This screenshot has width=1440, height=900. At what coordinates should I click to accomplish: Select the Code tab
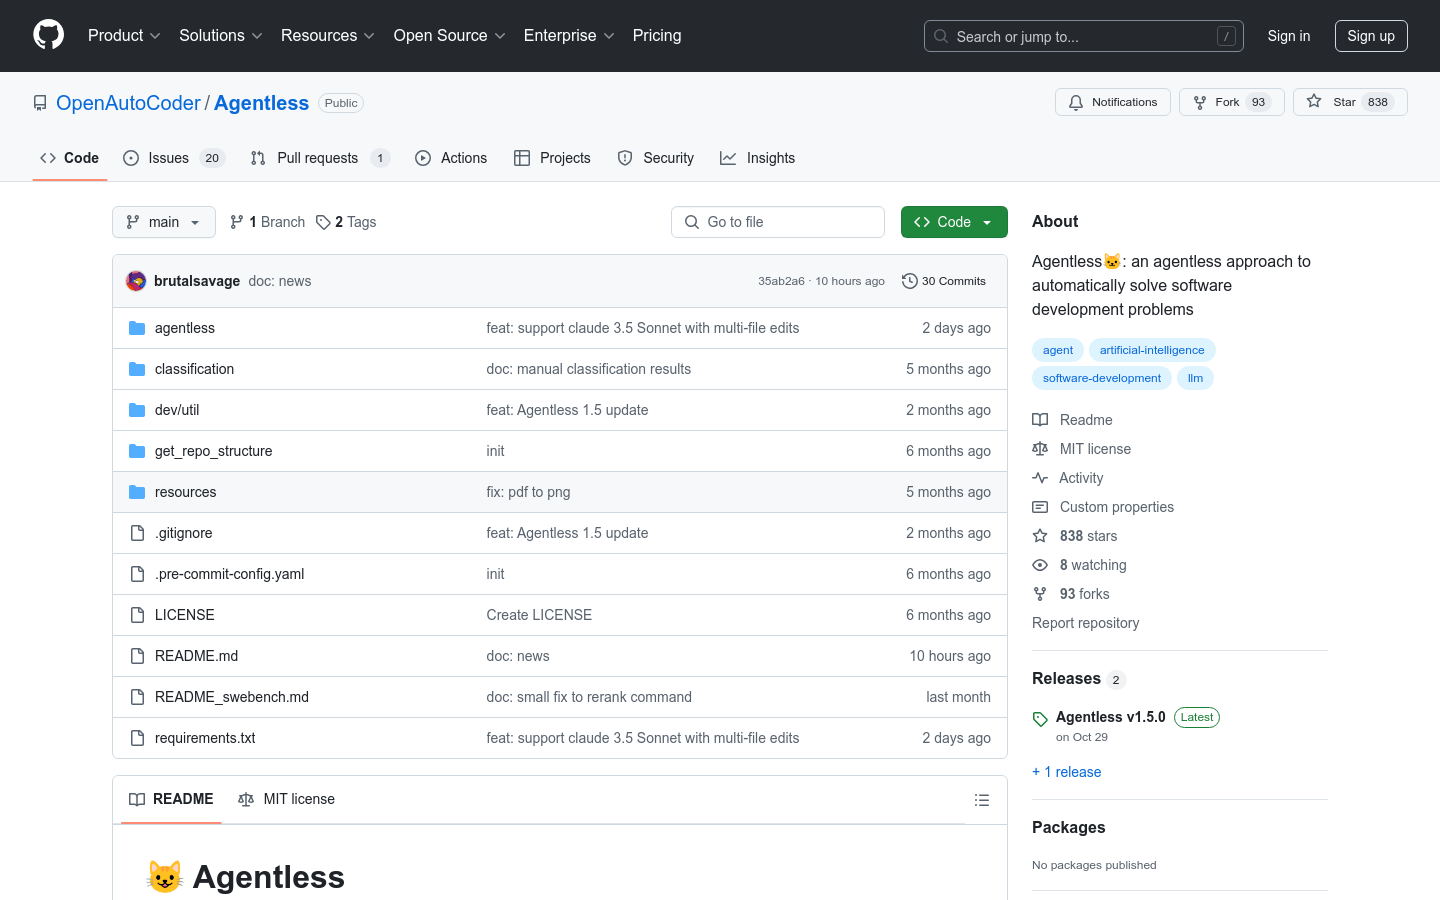[x=69, y=158]
